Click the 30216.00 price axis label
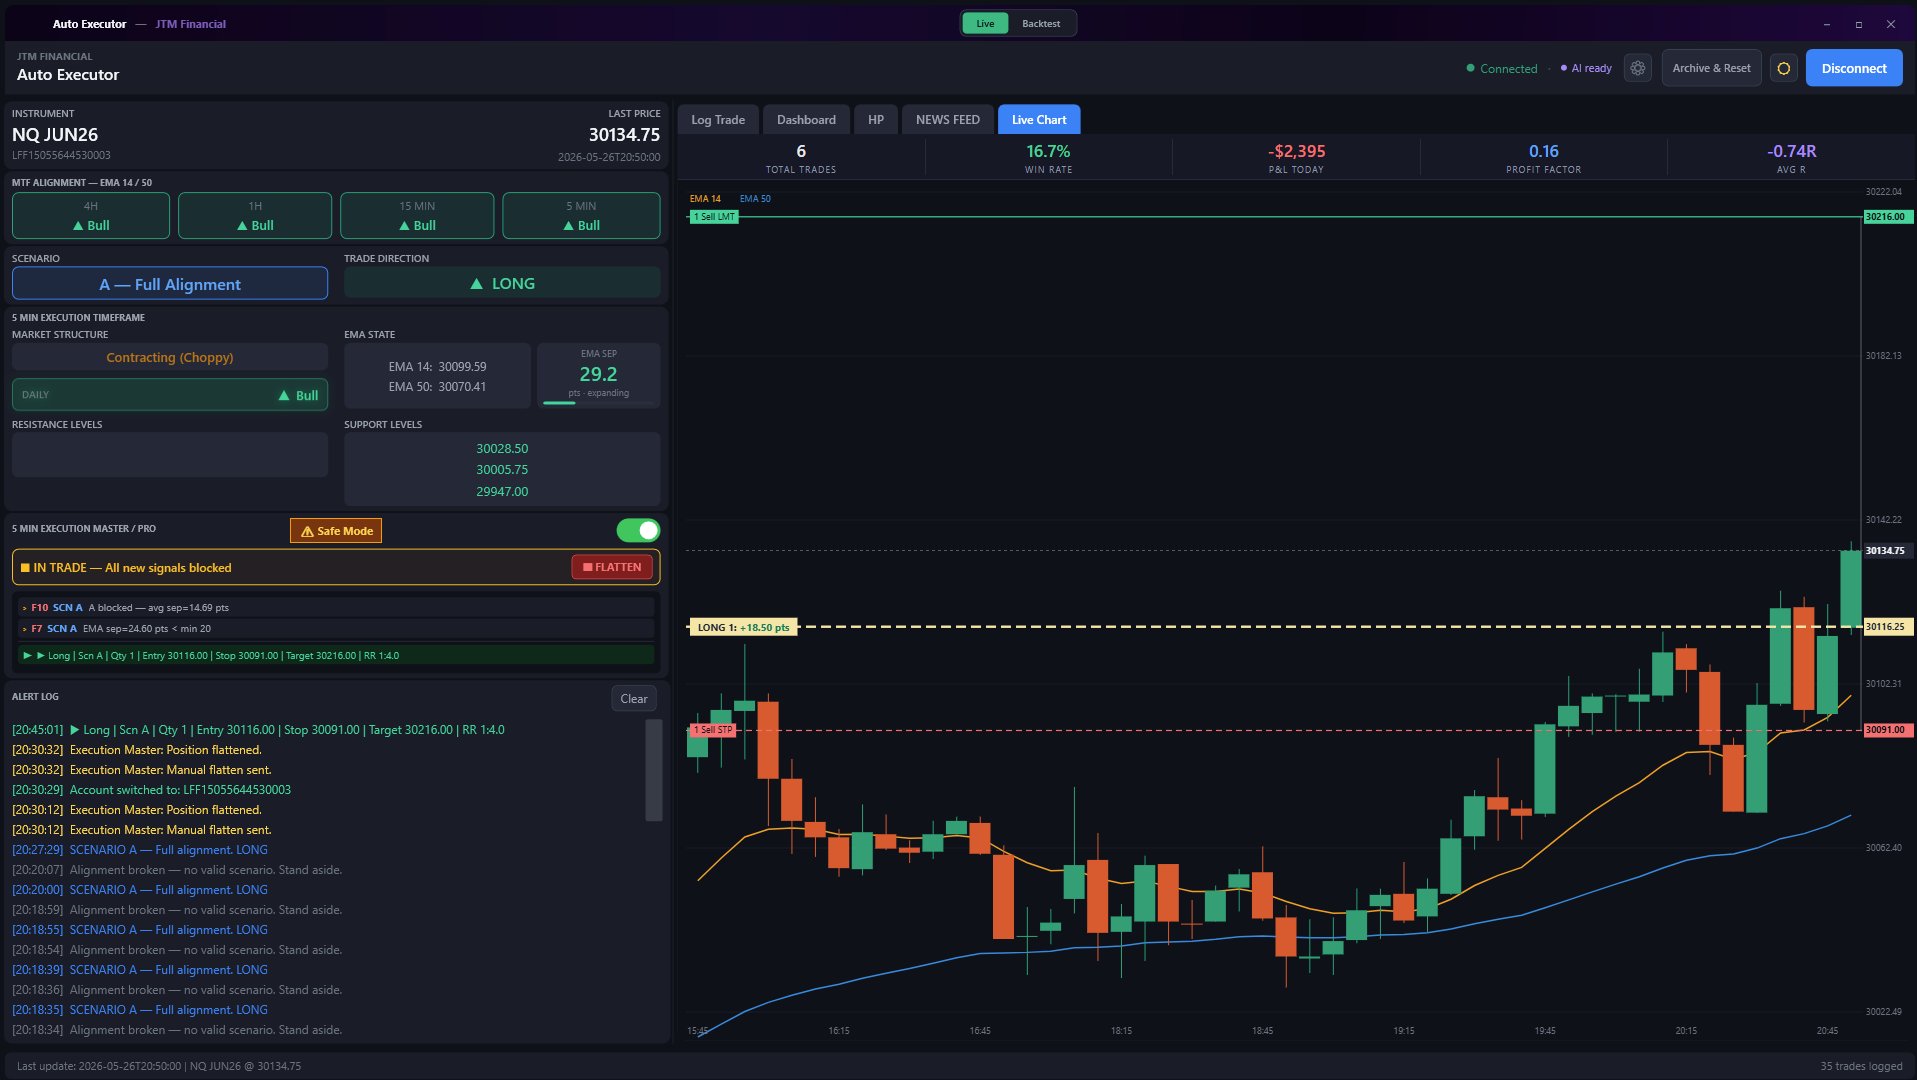 click(1886, 217)
